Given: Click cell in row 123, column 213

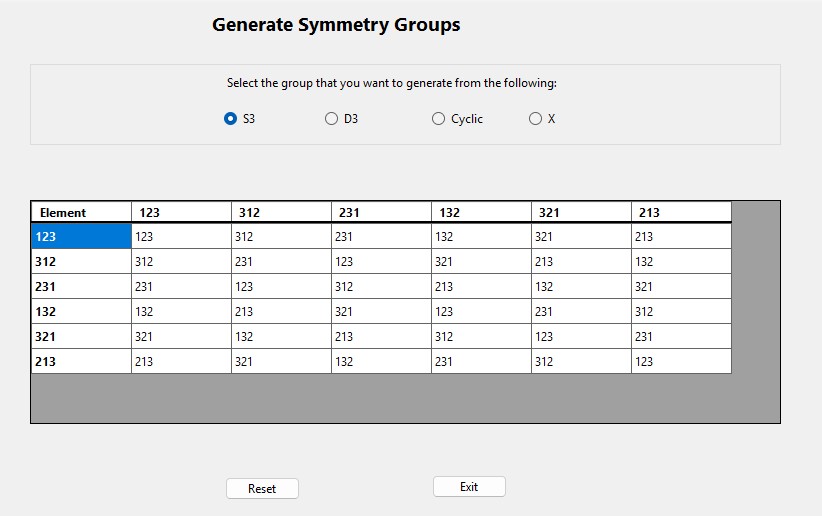Looking at the screenshot, I should [x=682, y=236].
